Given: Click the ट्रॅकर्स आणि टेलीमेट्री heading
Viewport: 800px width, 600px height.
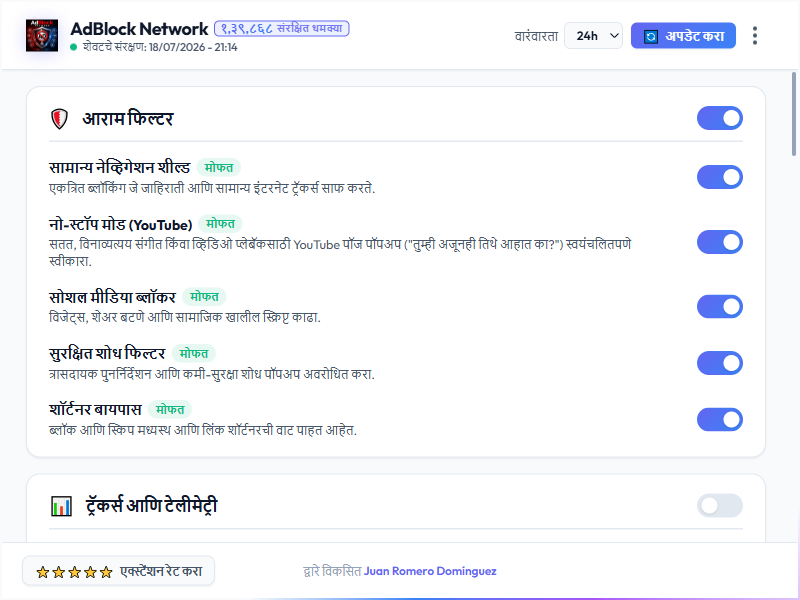Looking at the screenshot, I should pyautogui.click(x=152, y=506).
